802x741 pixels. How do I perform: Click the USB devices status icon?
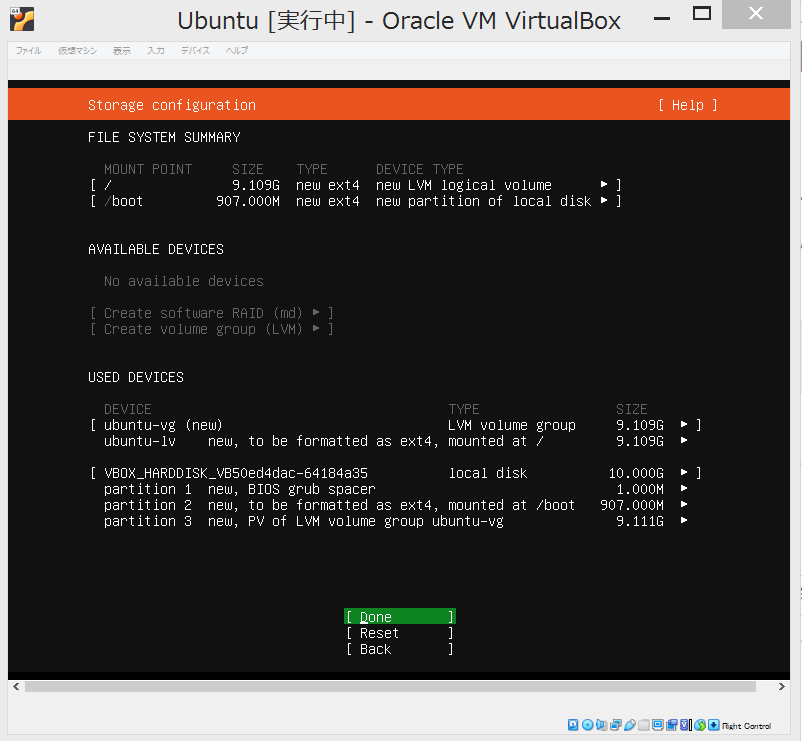[630, 725]
